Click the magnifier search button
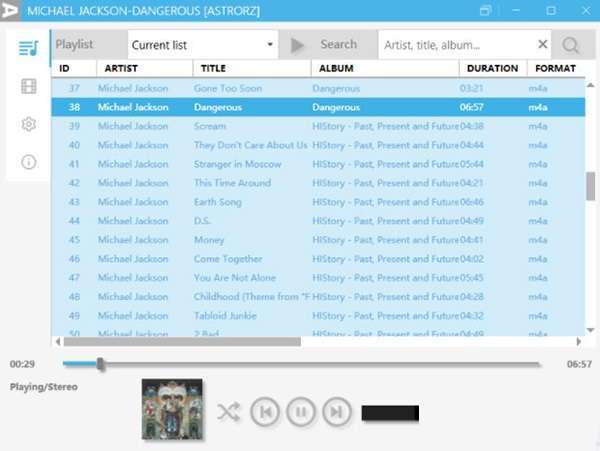The width and height of the screenshot is (600, 451). tap(570, 45)
